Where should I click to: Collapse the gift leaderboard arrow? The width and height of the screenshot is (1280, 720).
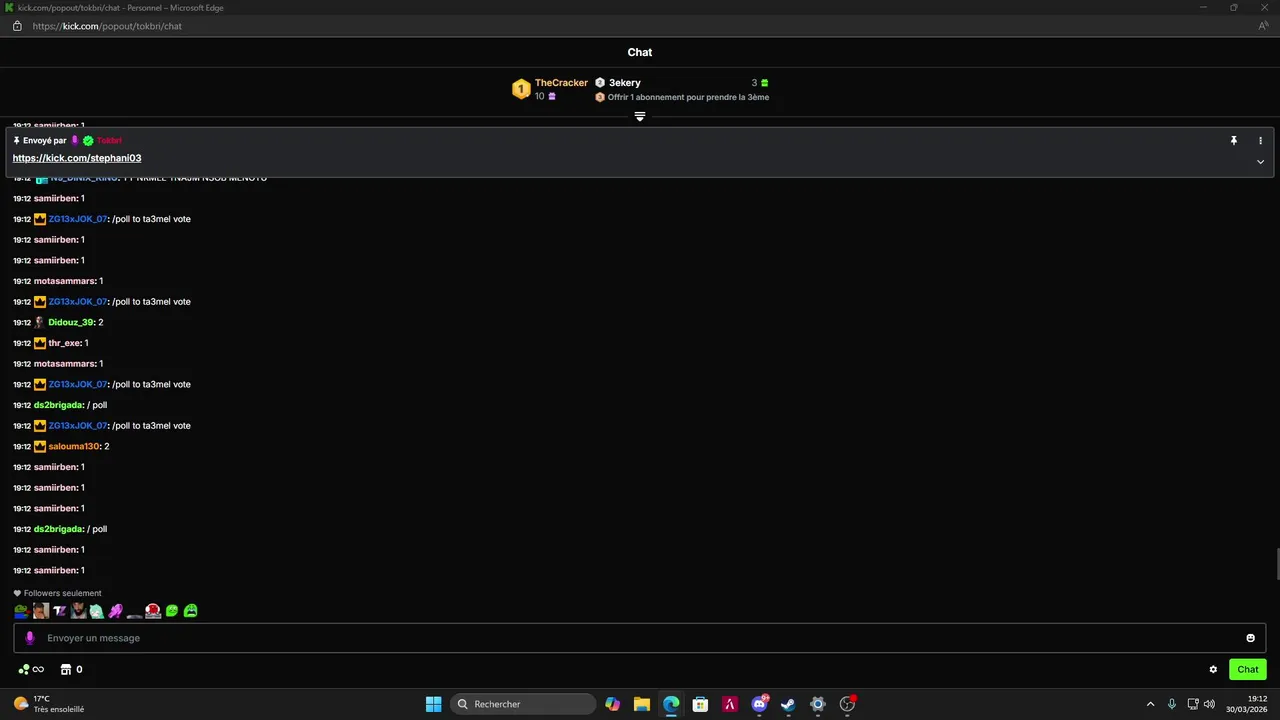[640, 117]
